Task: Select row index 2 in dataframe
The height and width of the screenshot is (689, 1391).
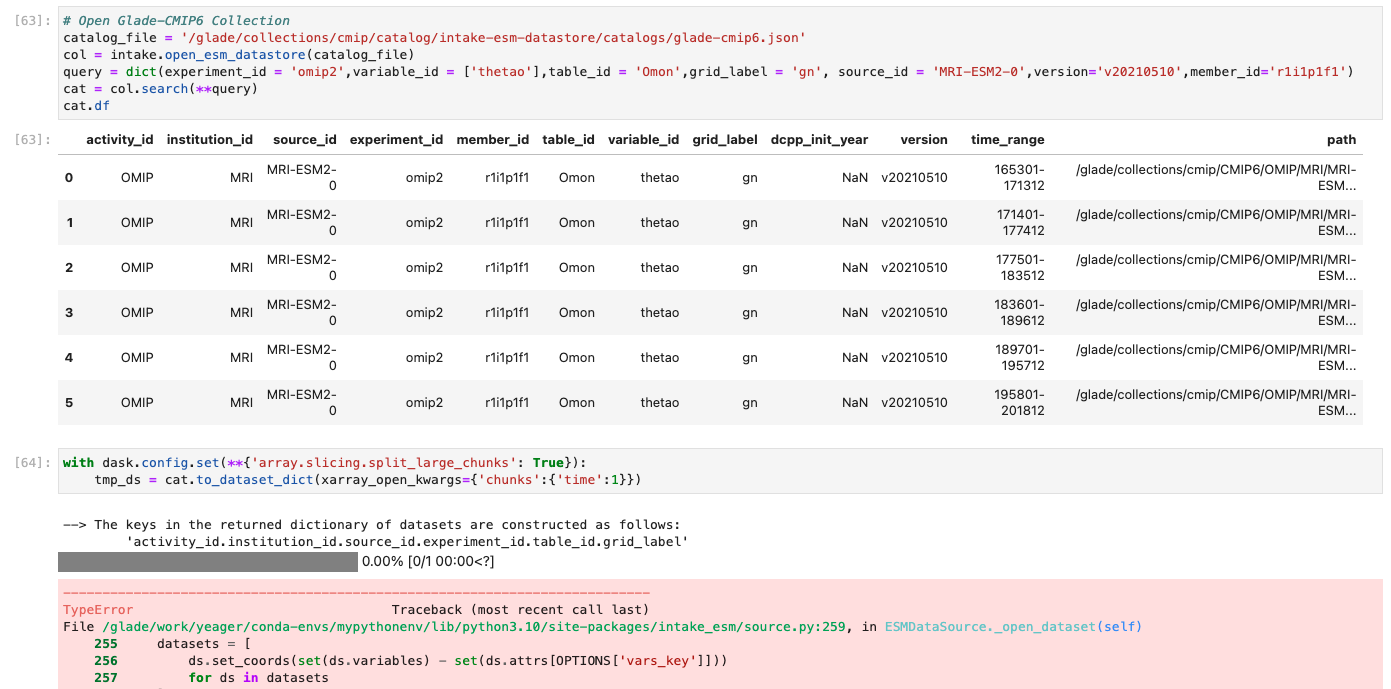Action: click(x=69, y=267)
